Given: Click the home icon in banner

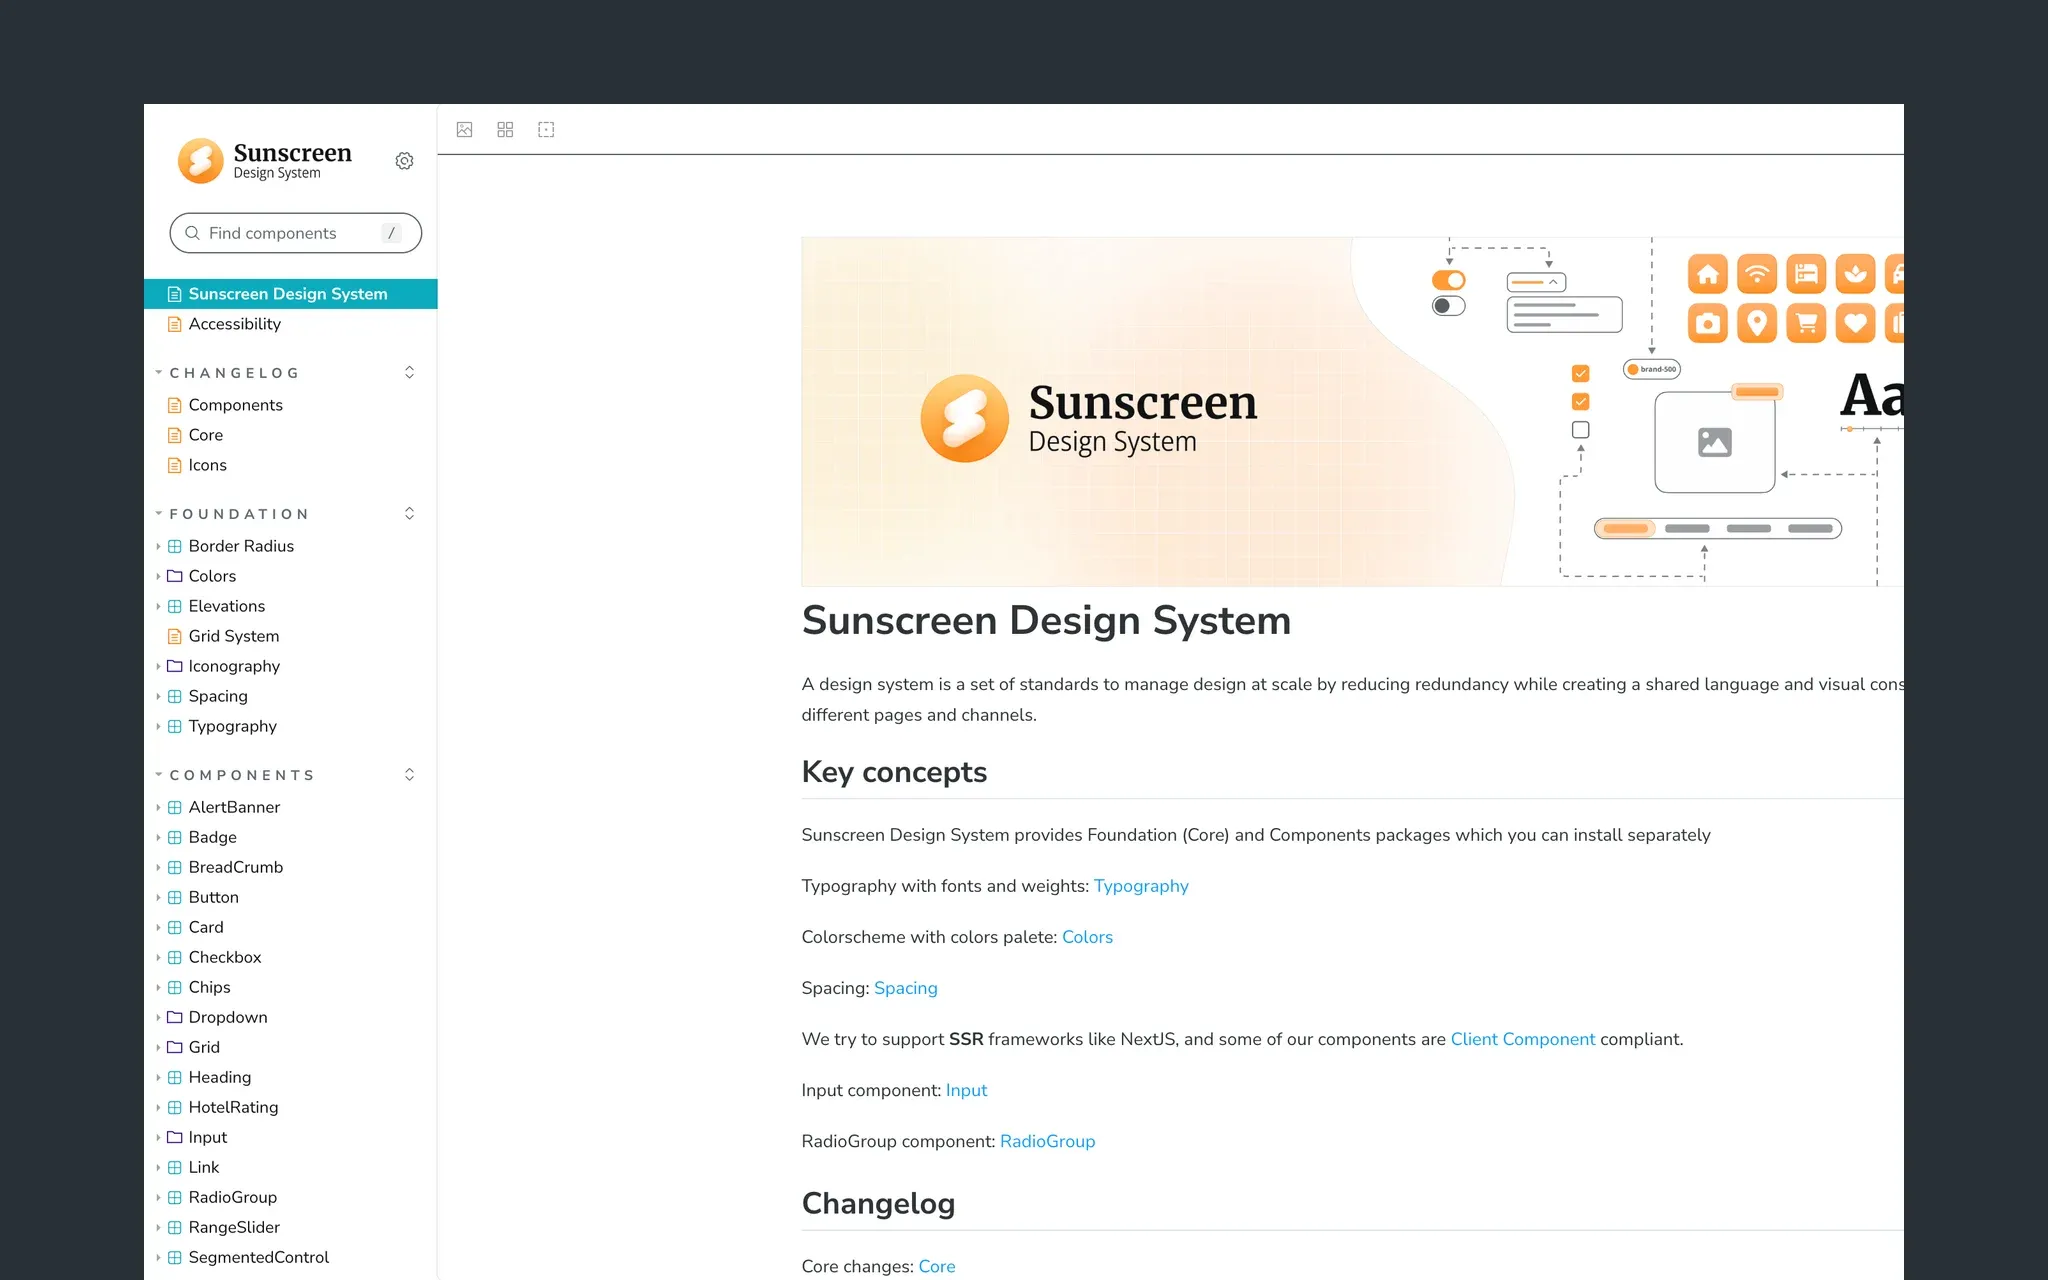Looking at the screenshot, I should point(1708,274).
